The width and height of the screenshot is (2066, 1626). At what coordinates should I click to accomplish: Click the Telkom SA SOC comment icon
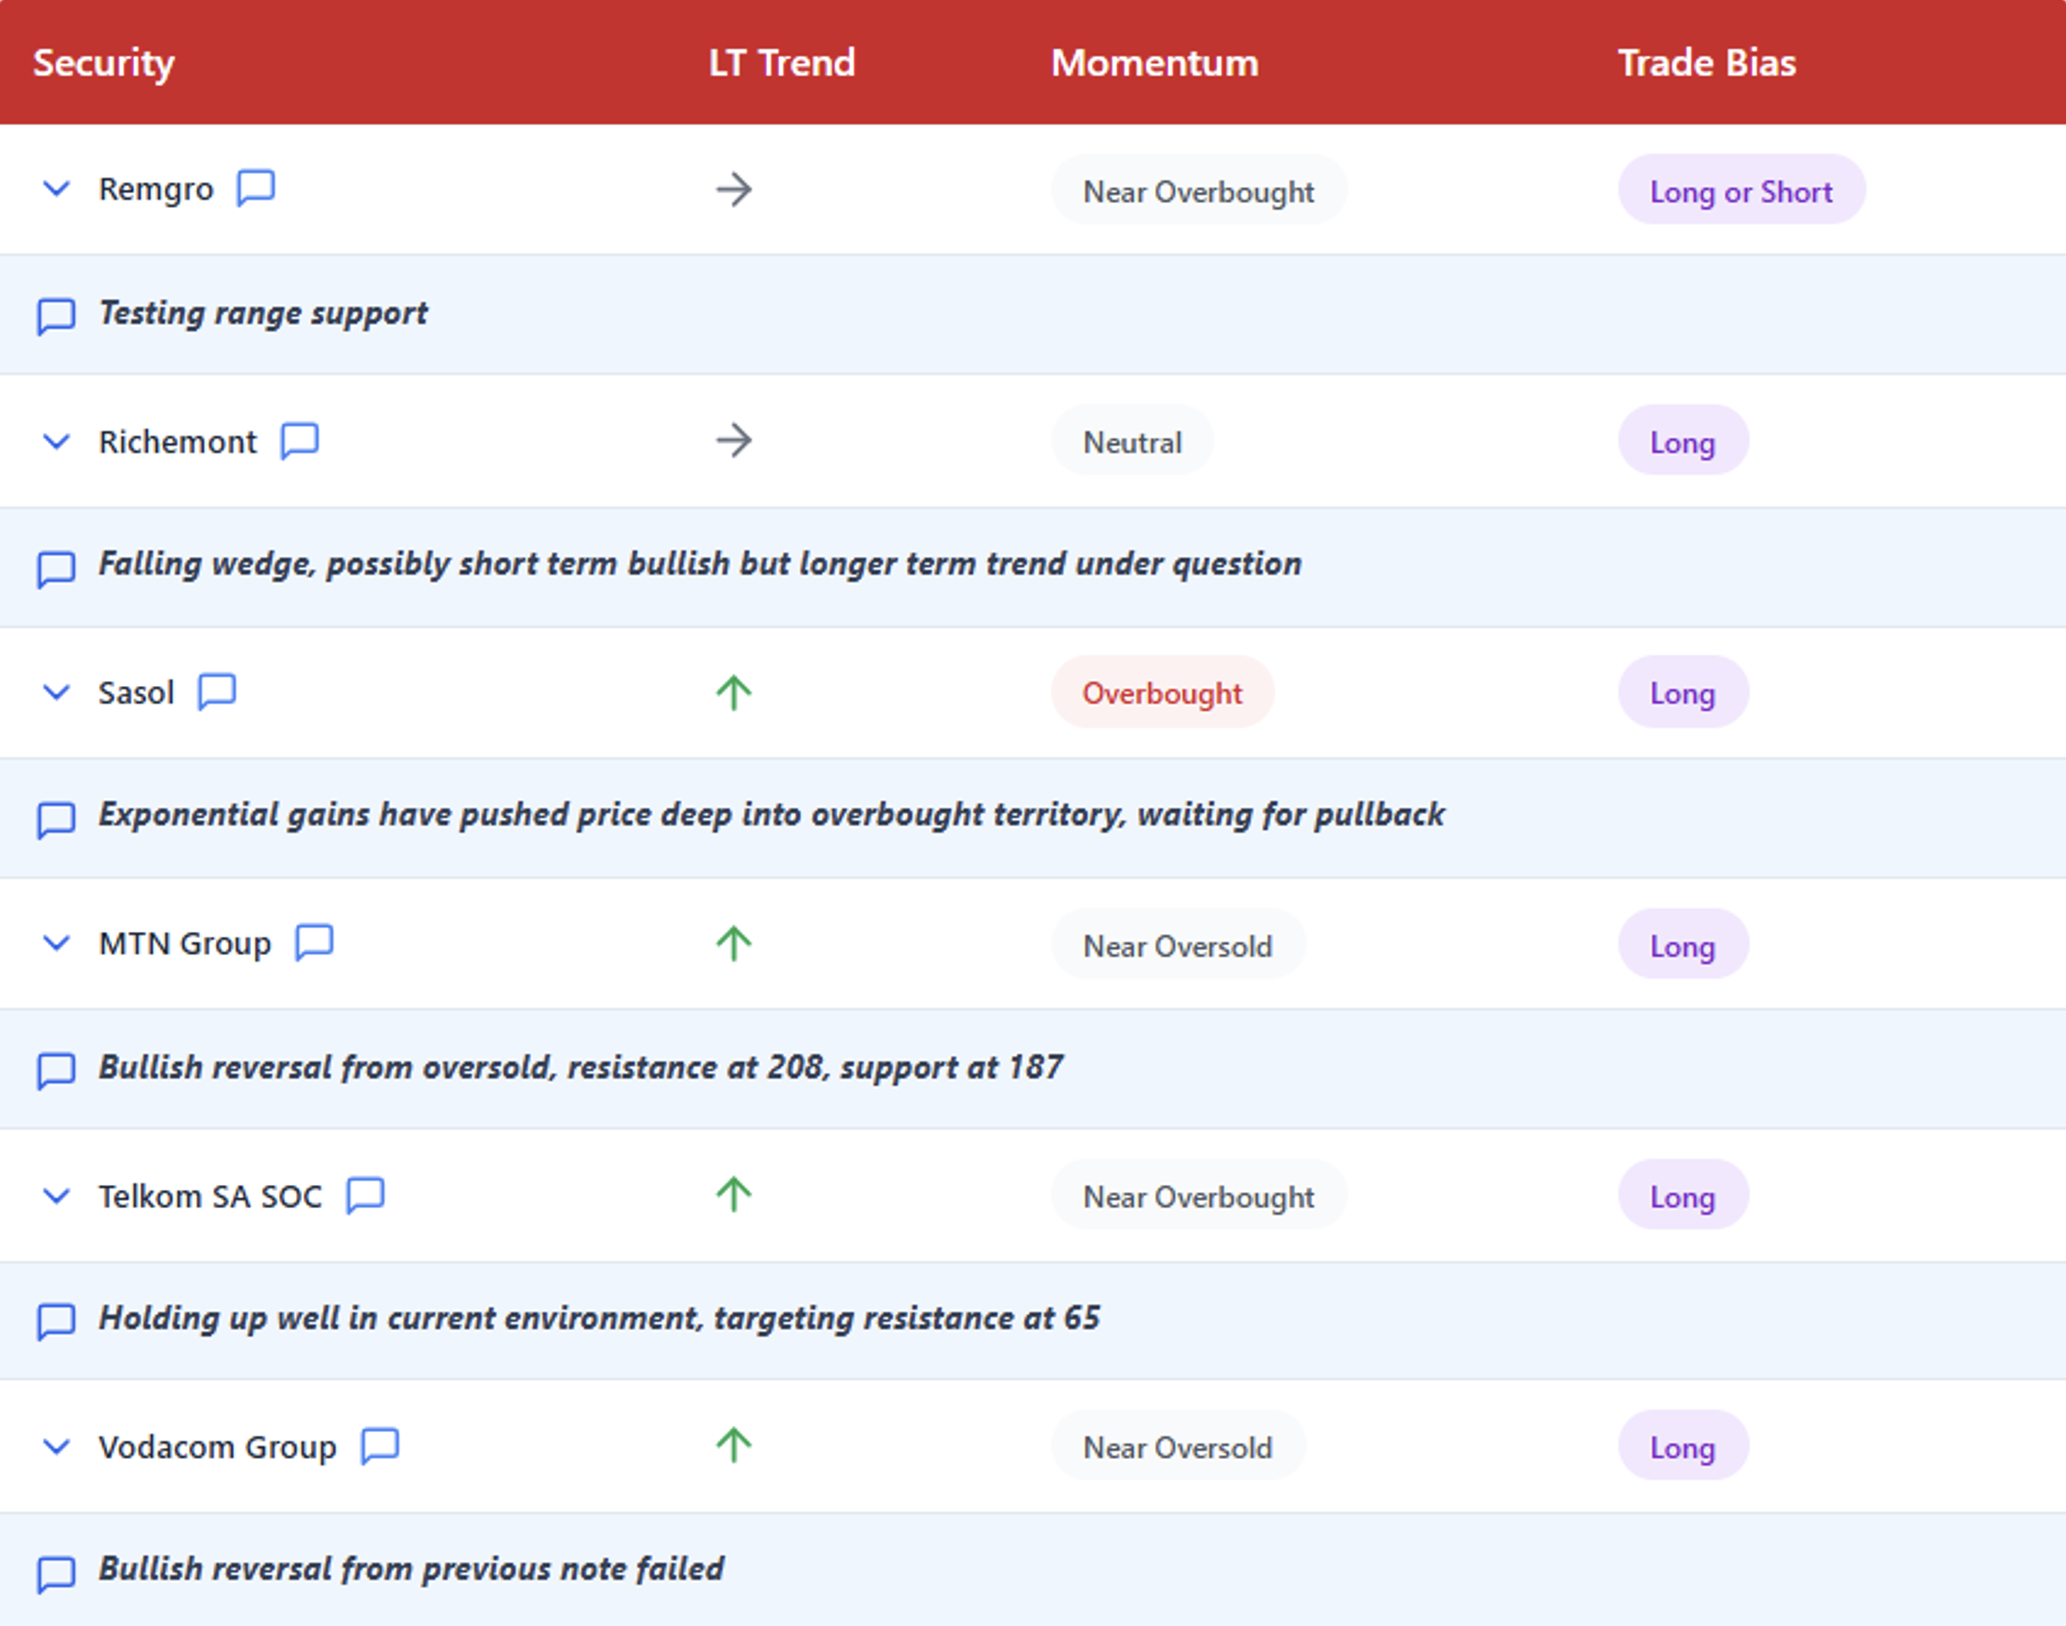[x=365, y=1194]
